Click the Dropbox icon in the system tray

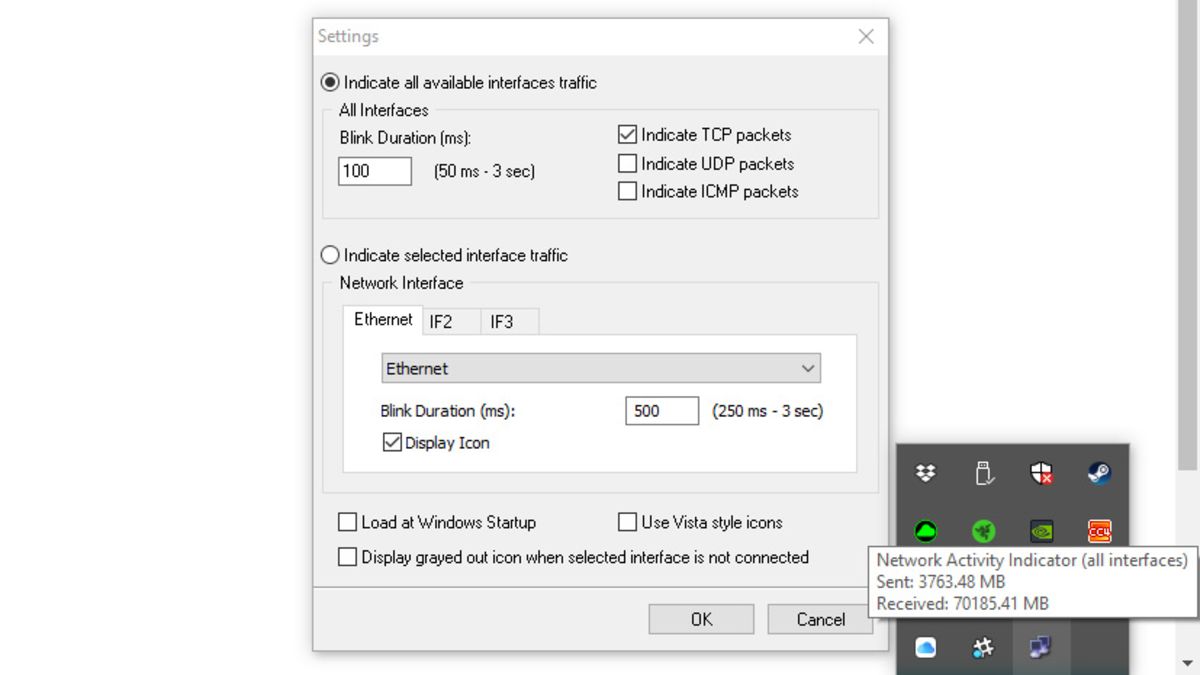(x=925, y=473)
